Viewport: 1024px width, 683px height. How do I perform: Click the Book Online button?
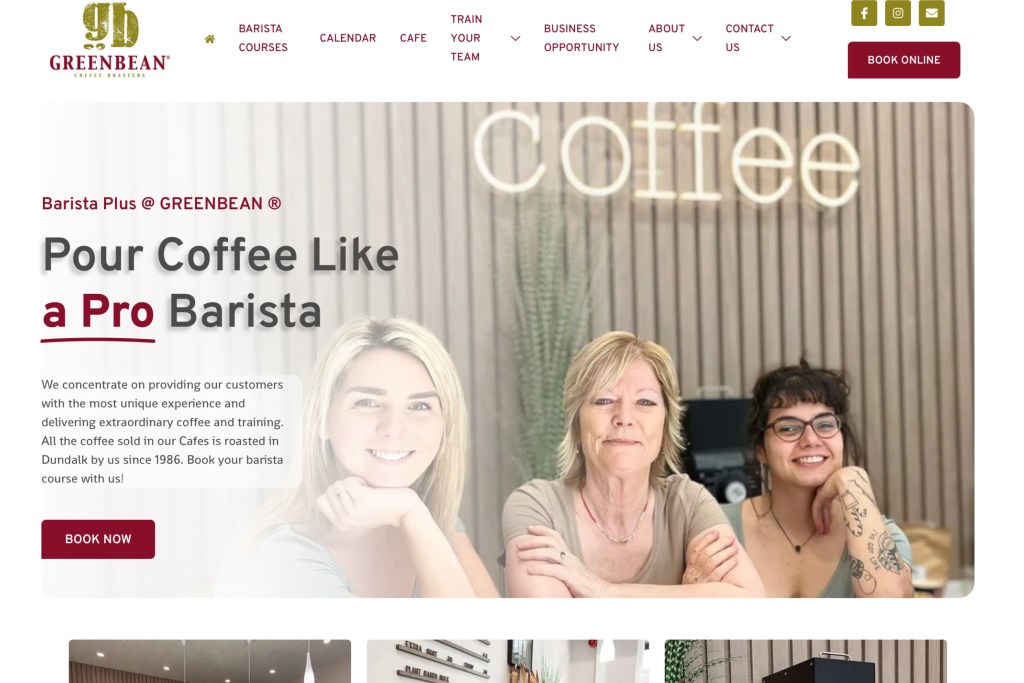point(904,60)
